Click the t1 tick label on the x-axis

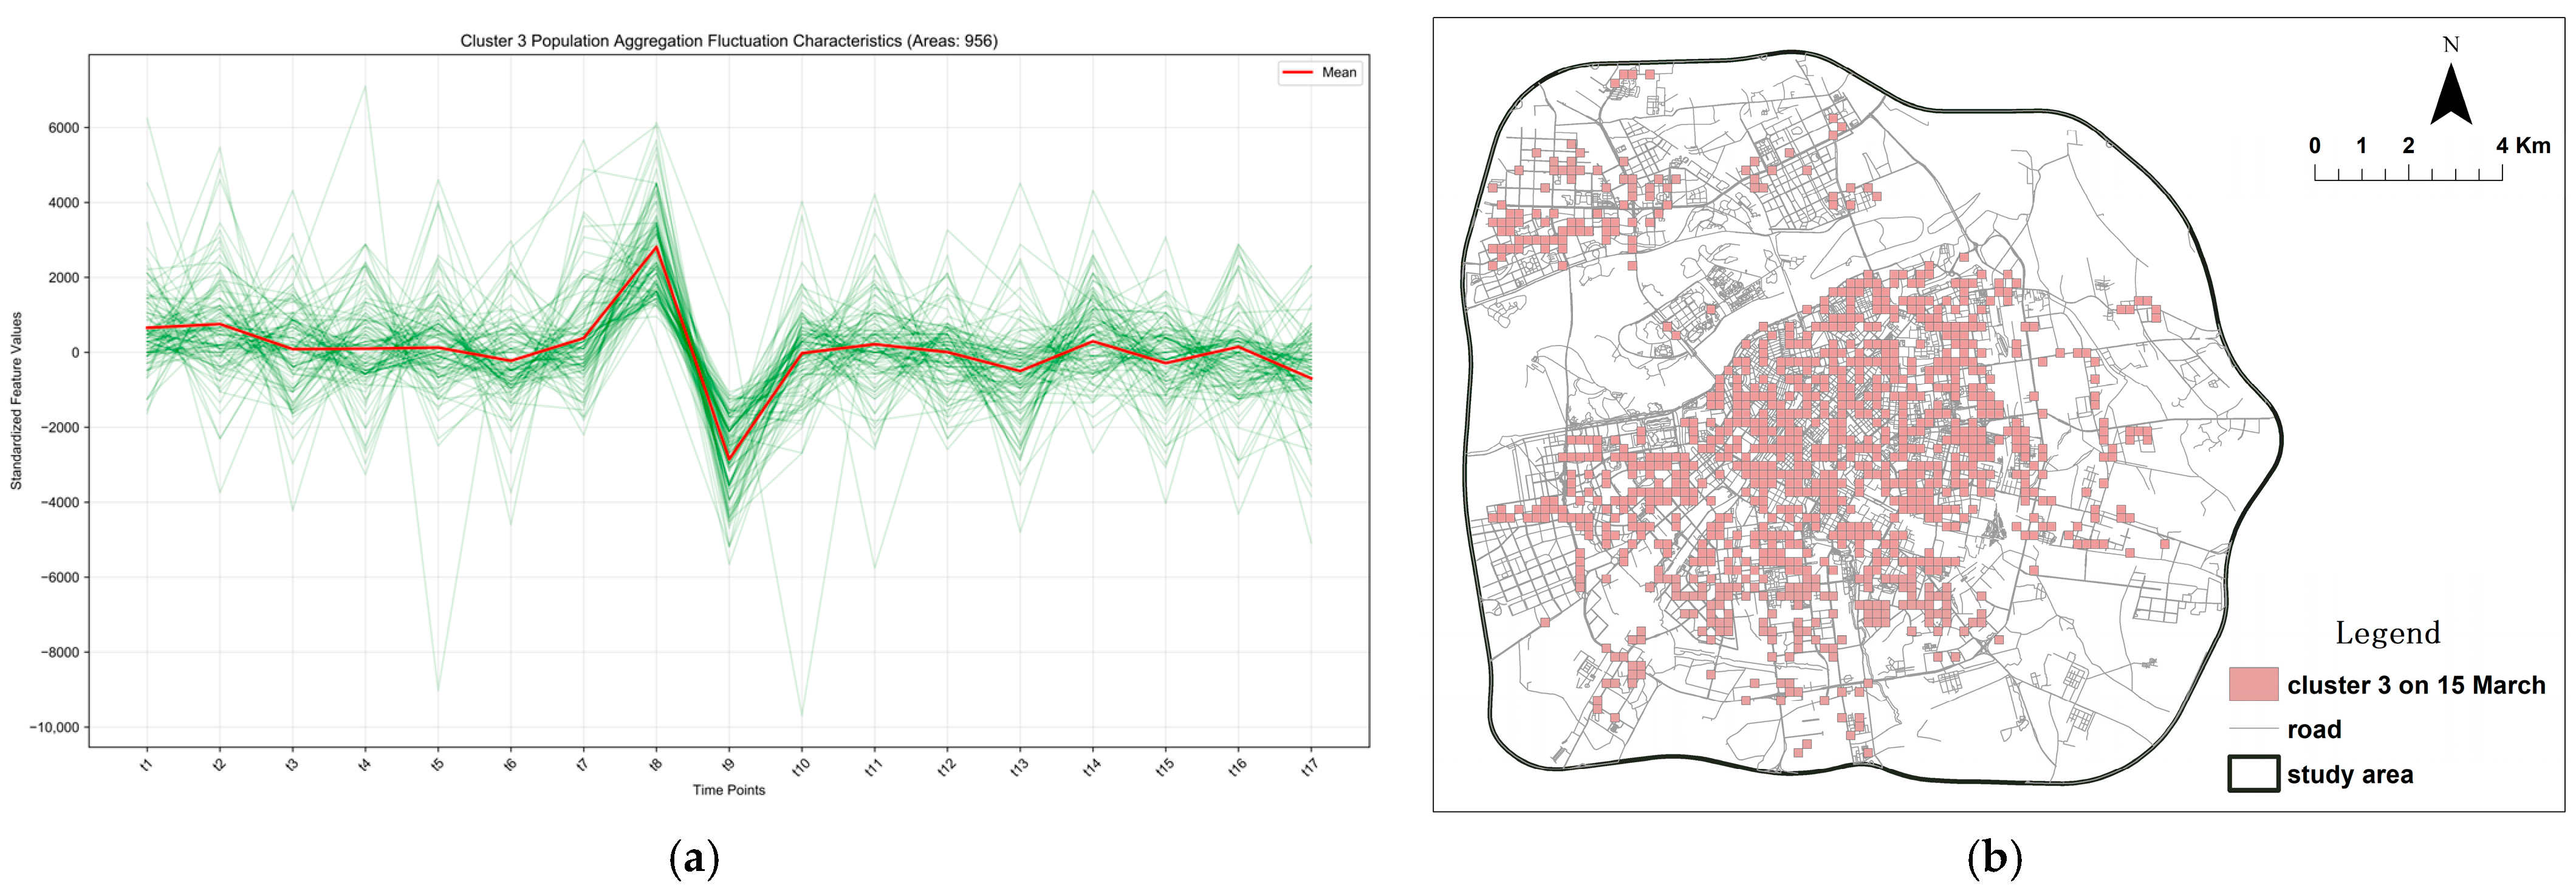(147, 765)
